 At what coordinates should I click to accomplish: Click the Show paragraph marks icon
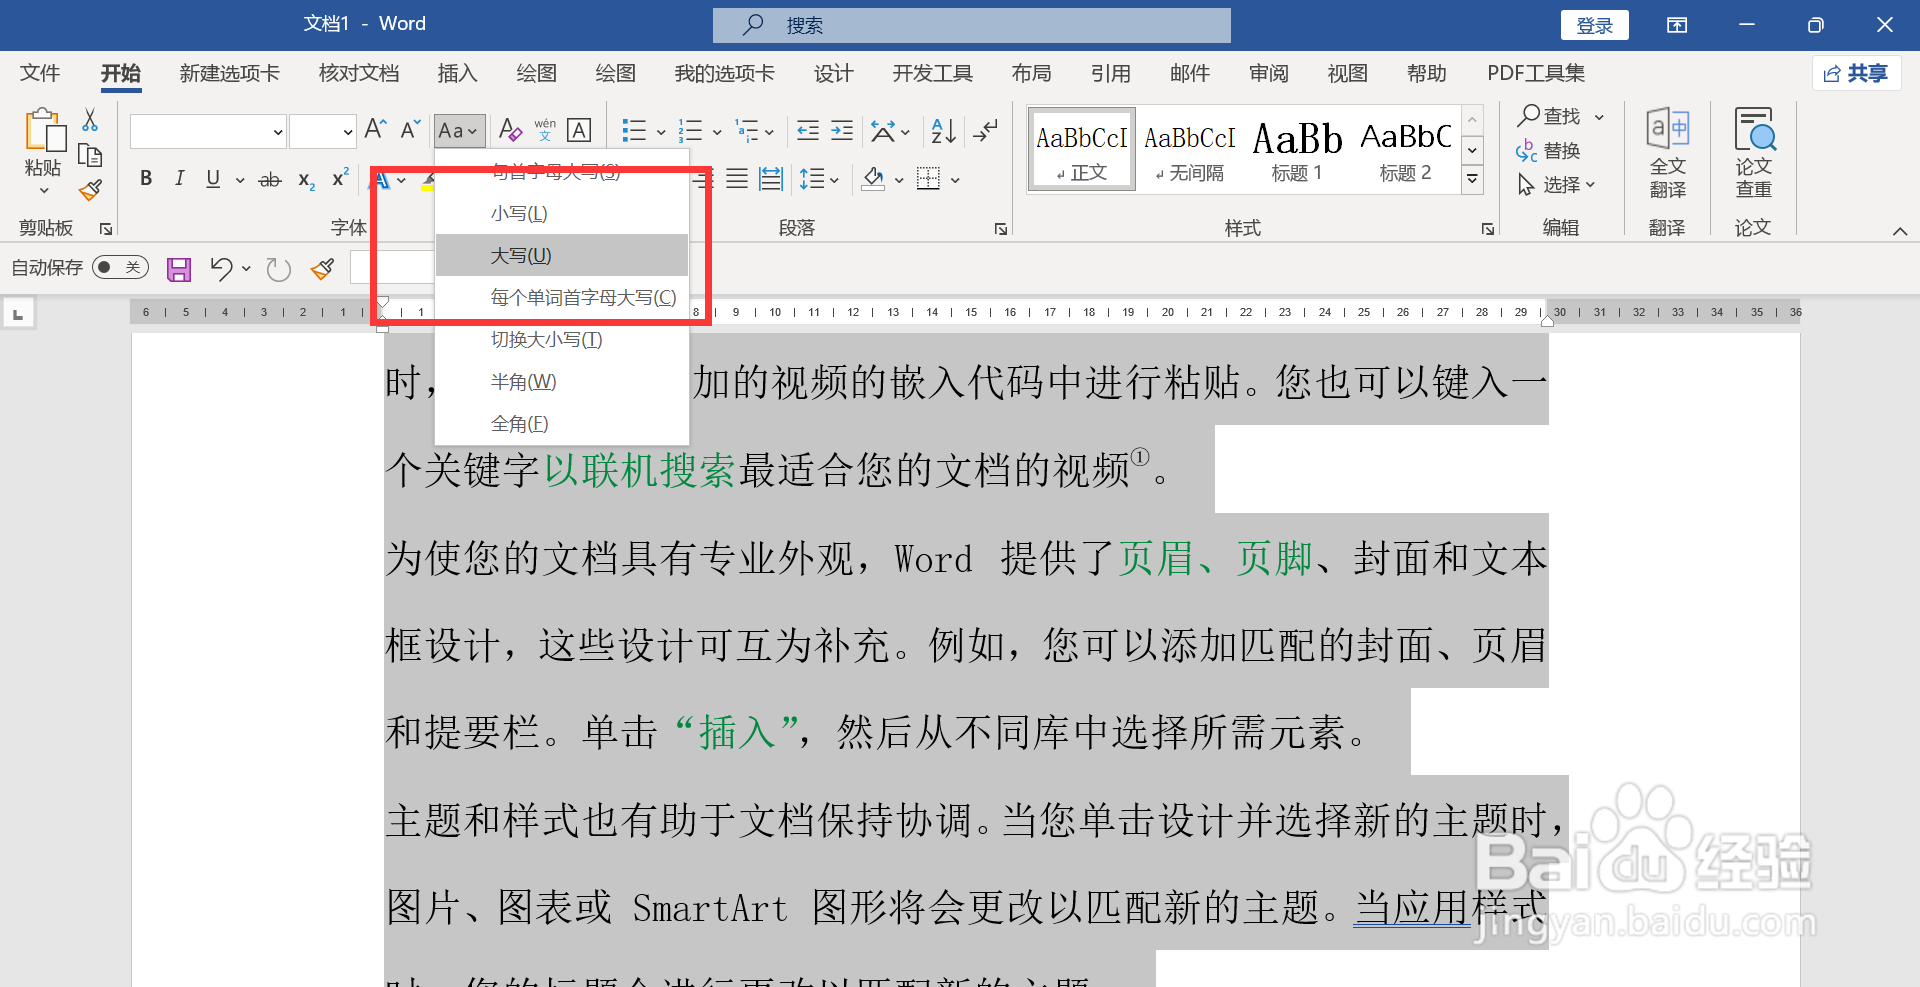[x=986, y=130]
